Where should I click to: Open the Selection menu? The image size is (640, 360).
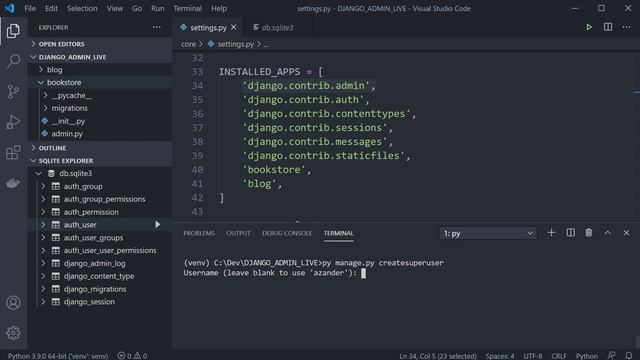point(82,8)
